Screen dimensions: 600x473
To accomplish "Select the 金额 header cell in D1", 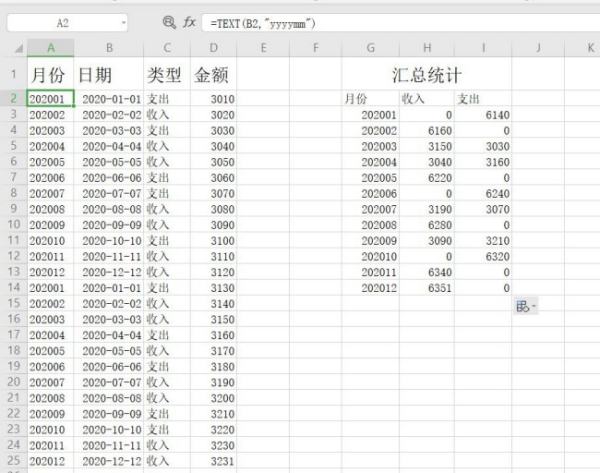I will pyautogui.click(x=213, y=75).
